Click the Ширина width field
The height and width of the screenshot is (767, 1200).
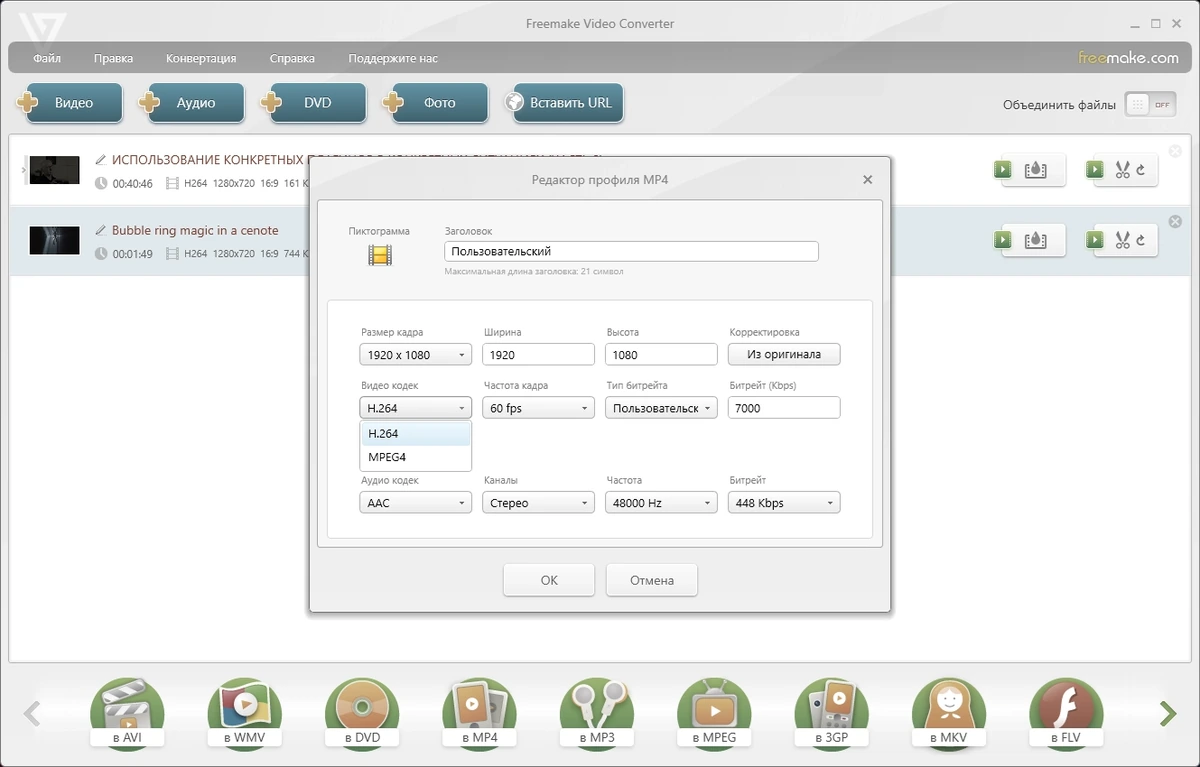pos(538,355)
